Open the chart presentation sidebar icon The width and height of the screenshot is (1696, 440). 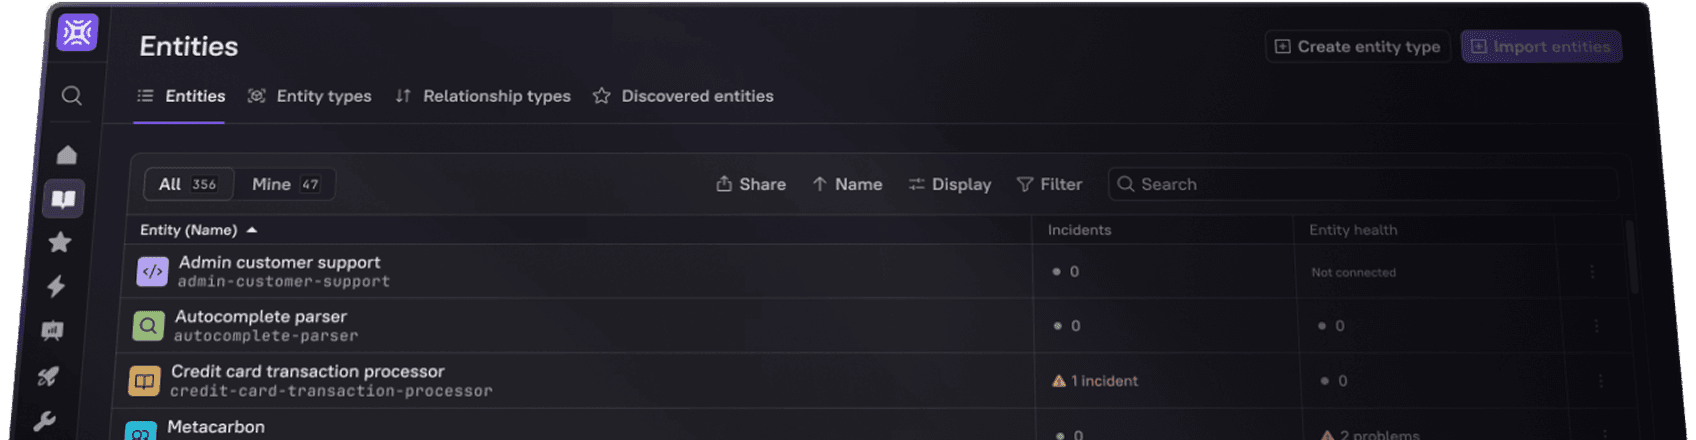[52, 331]
